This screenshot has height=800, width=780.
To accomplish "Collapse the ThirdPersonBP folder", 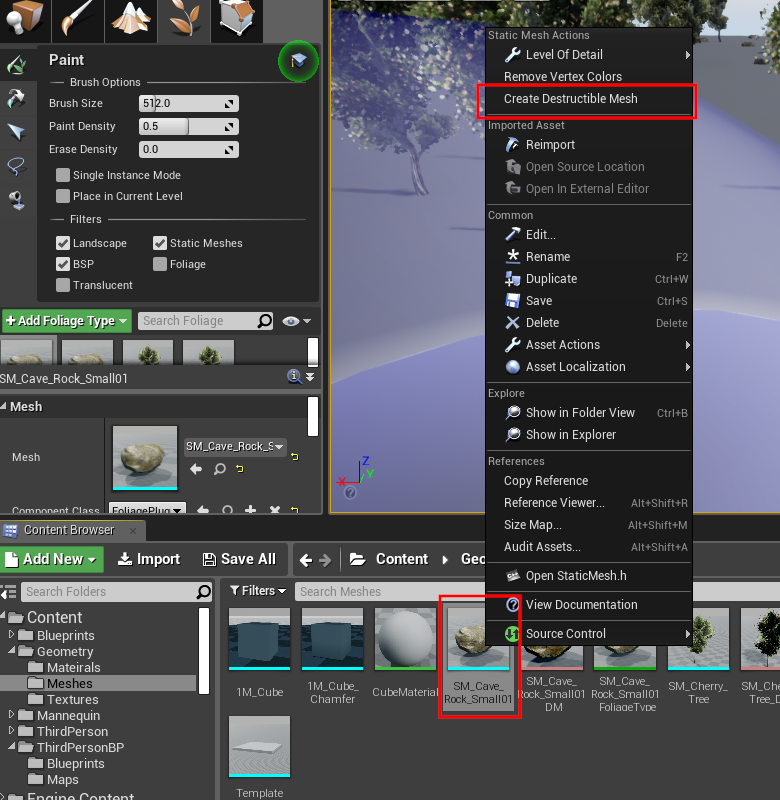I will [x=12, y=746].
